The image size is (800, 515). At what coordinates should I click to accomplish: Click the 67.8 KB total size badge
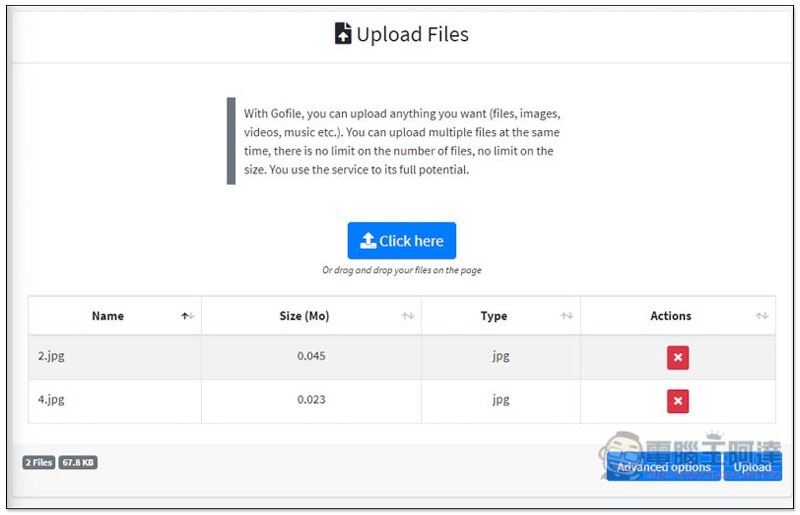coord(78,462)
